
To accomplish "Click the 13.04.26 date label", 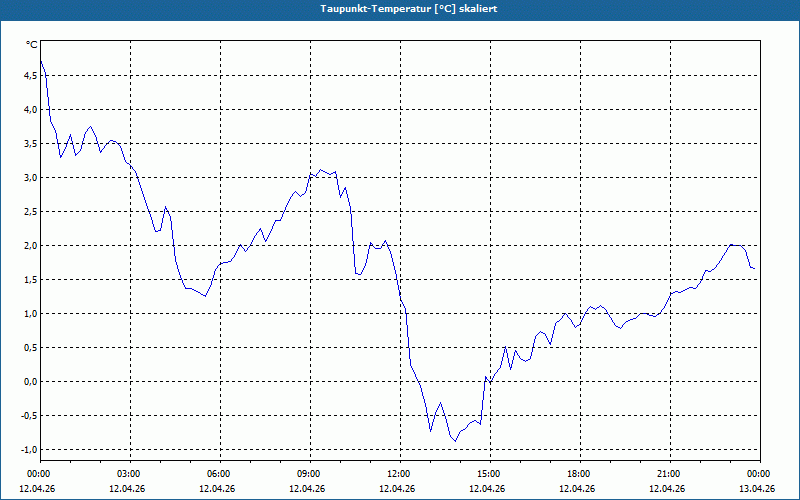I will click(757, 488).
